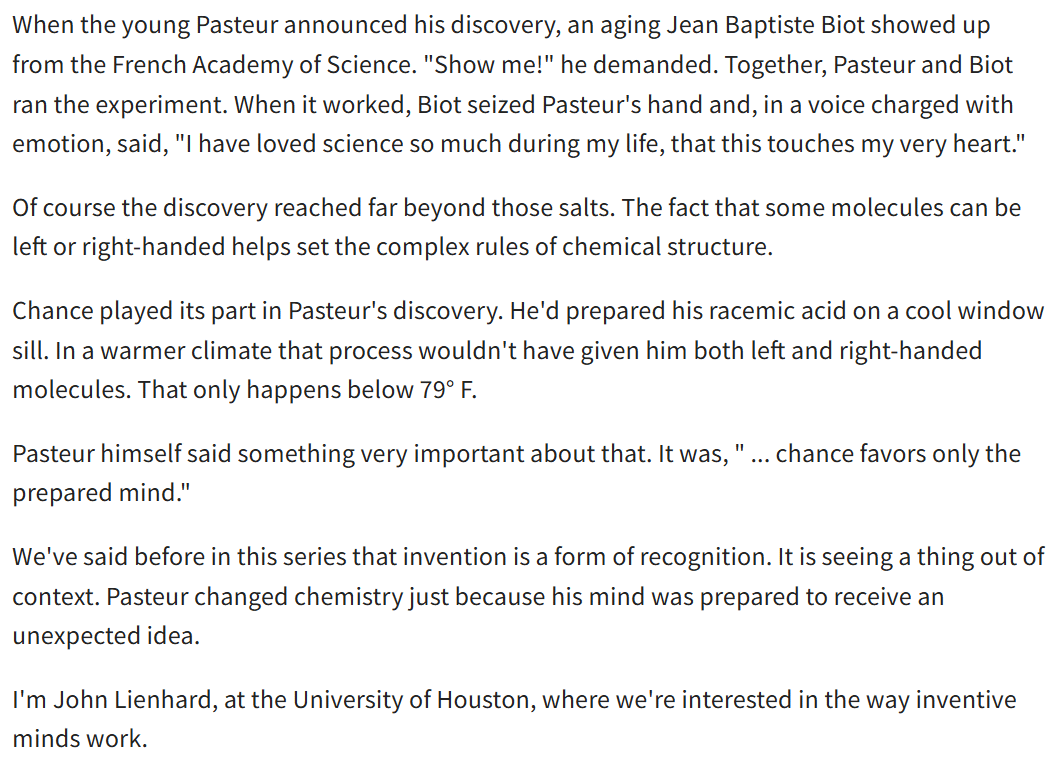Click the words "prepared mind."
Screen dimensions: 1054x764
pos(102,493)
